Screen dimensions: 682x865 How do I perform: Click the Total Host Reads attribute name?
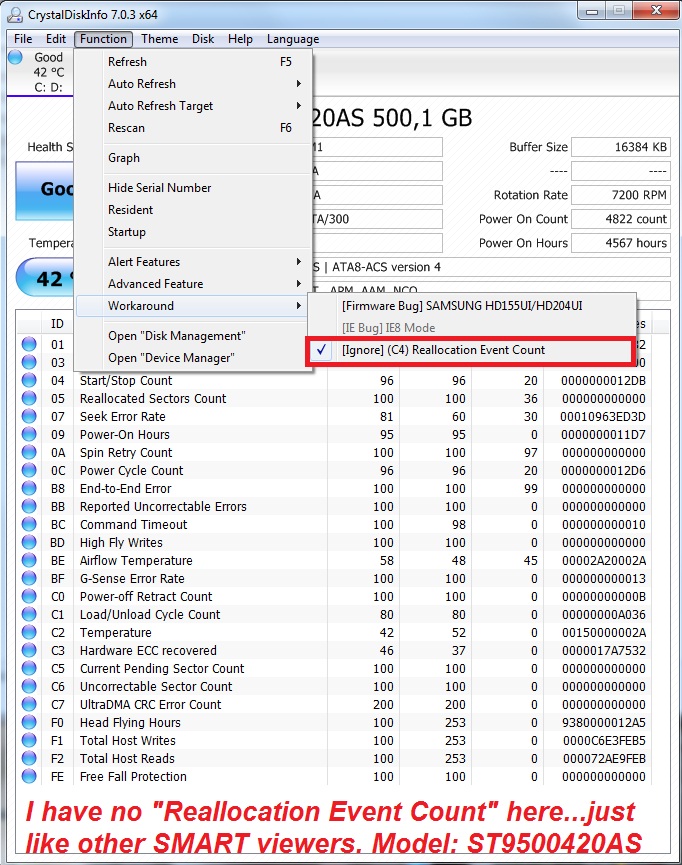pos(127,759)
